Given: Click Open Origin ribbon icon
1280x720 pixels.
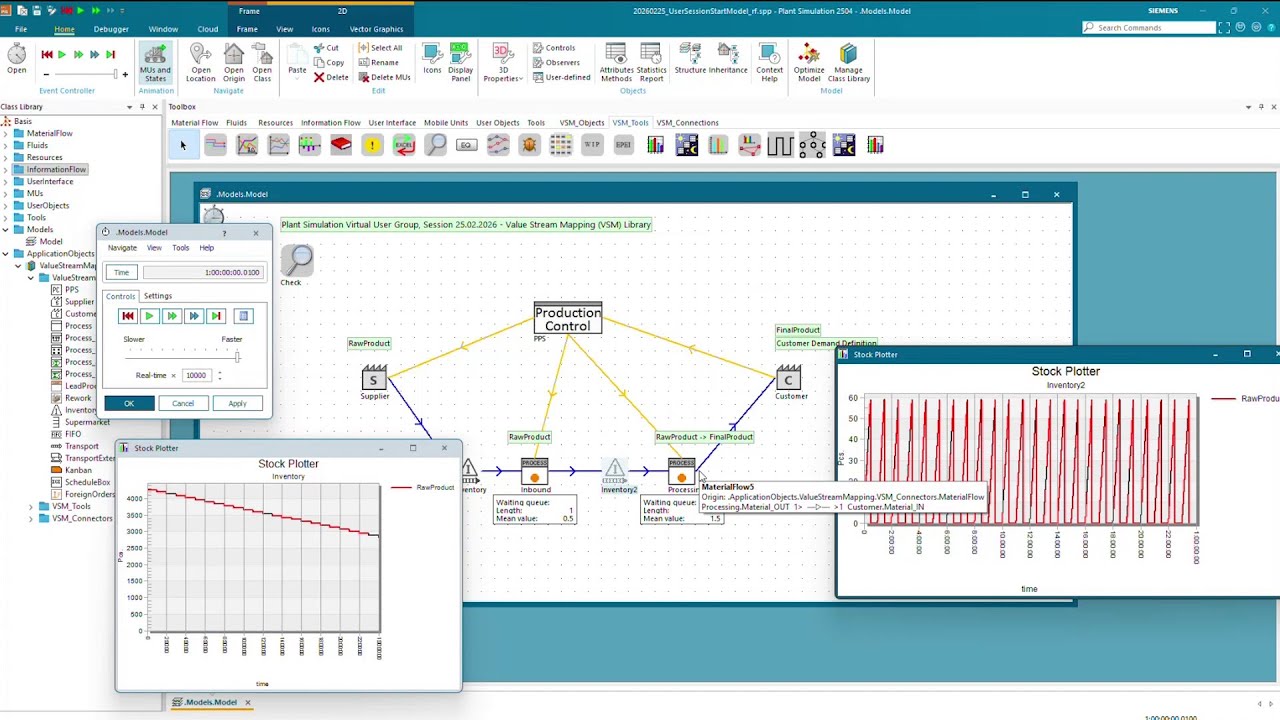Looking at the screenshot, I should point(233,62).
